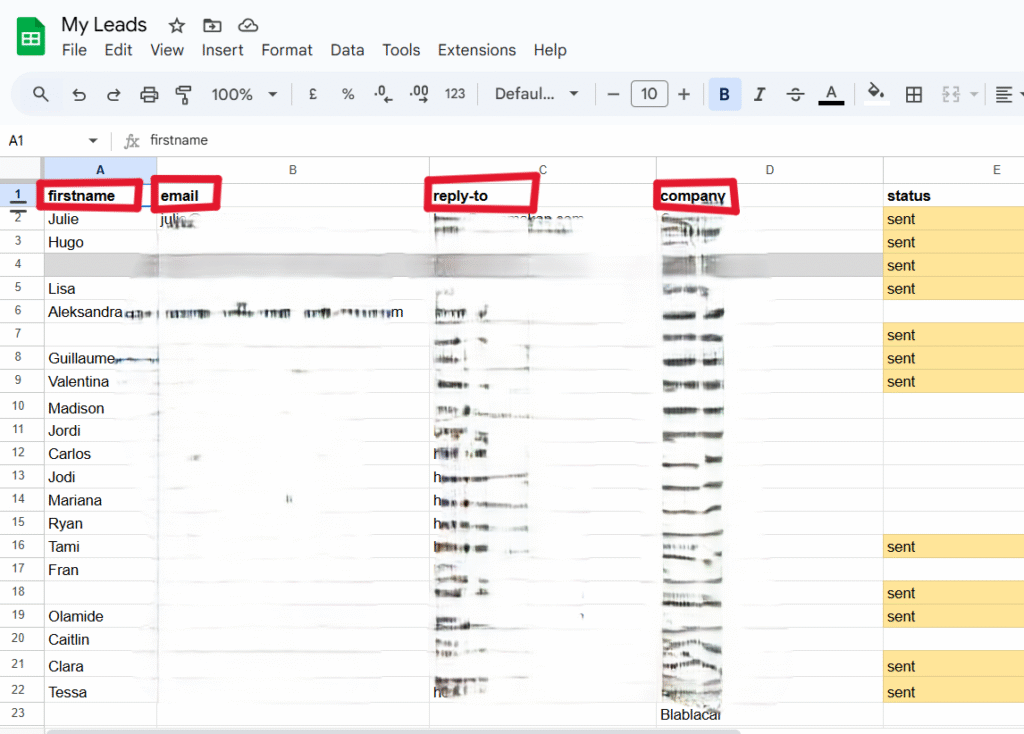Open the Data menu
Image resolution: width=1024 pixels, height=734 pixels.
pyautogui.click(x=347, y=50)
